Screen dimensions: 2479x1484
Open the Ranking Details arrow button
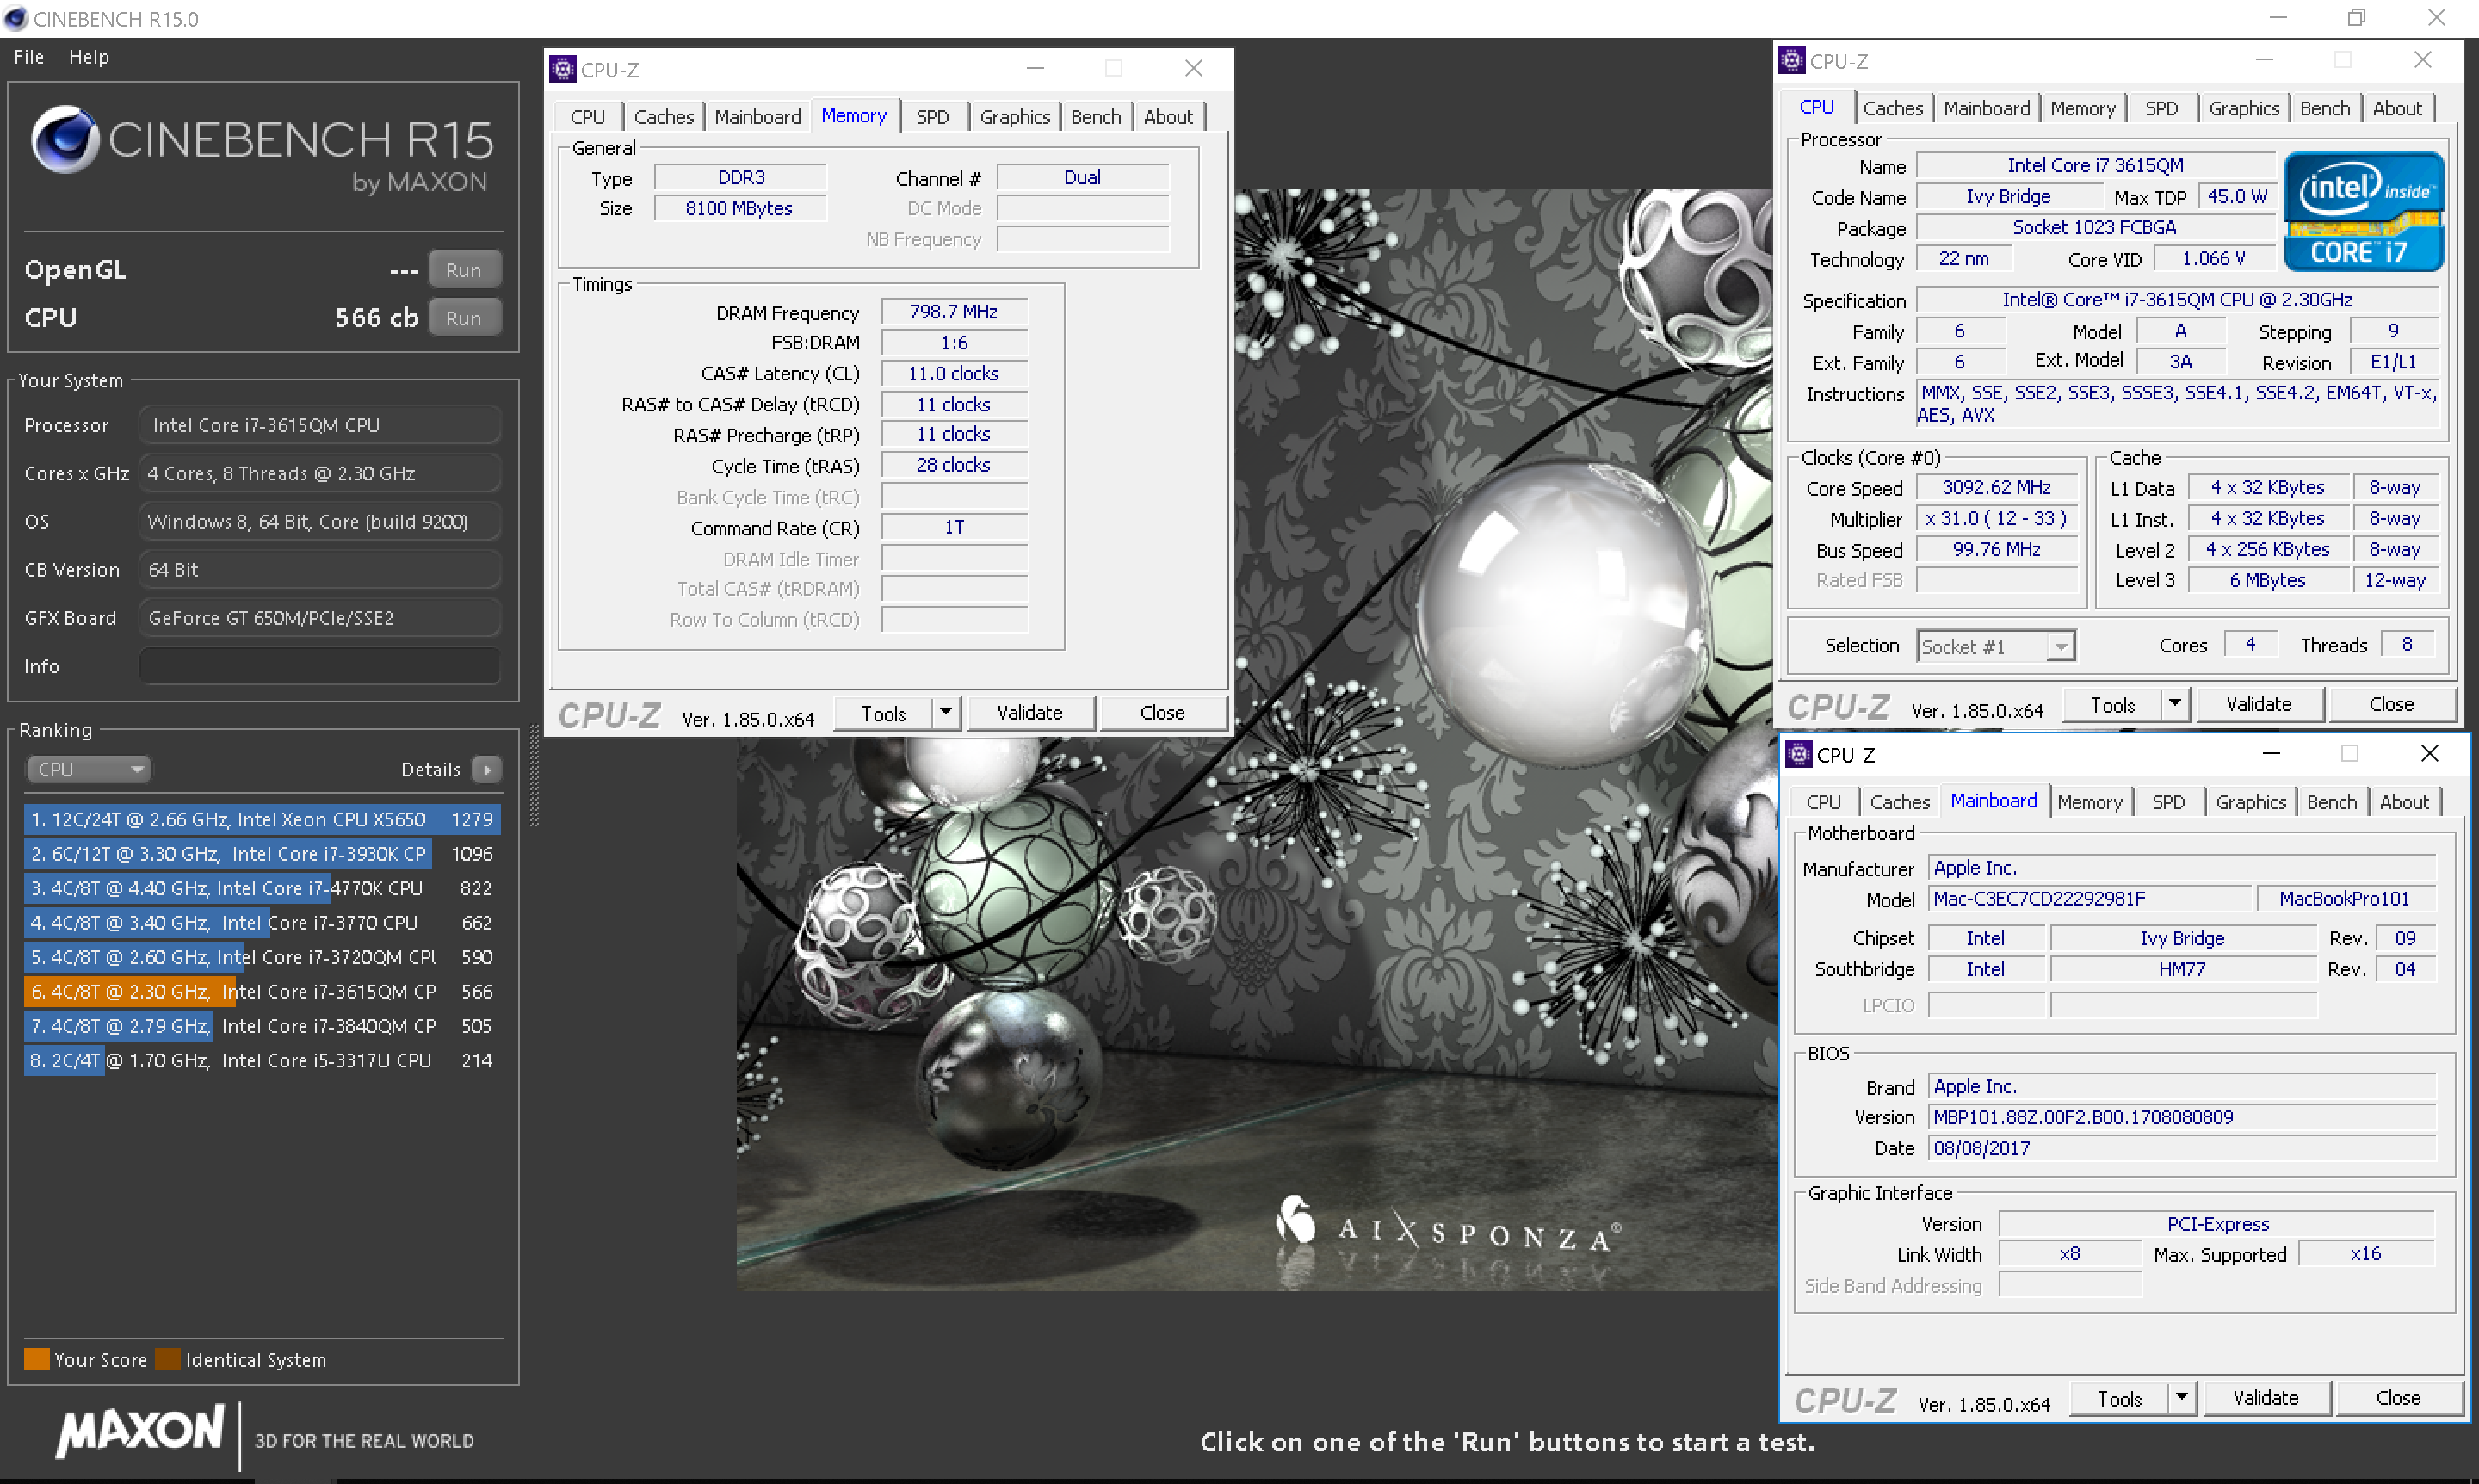pos(487,770)
